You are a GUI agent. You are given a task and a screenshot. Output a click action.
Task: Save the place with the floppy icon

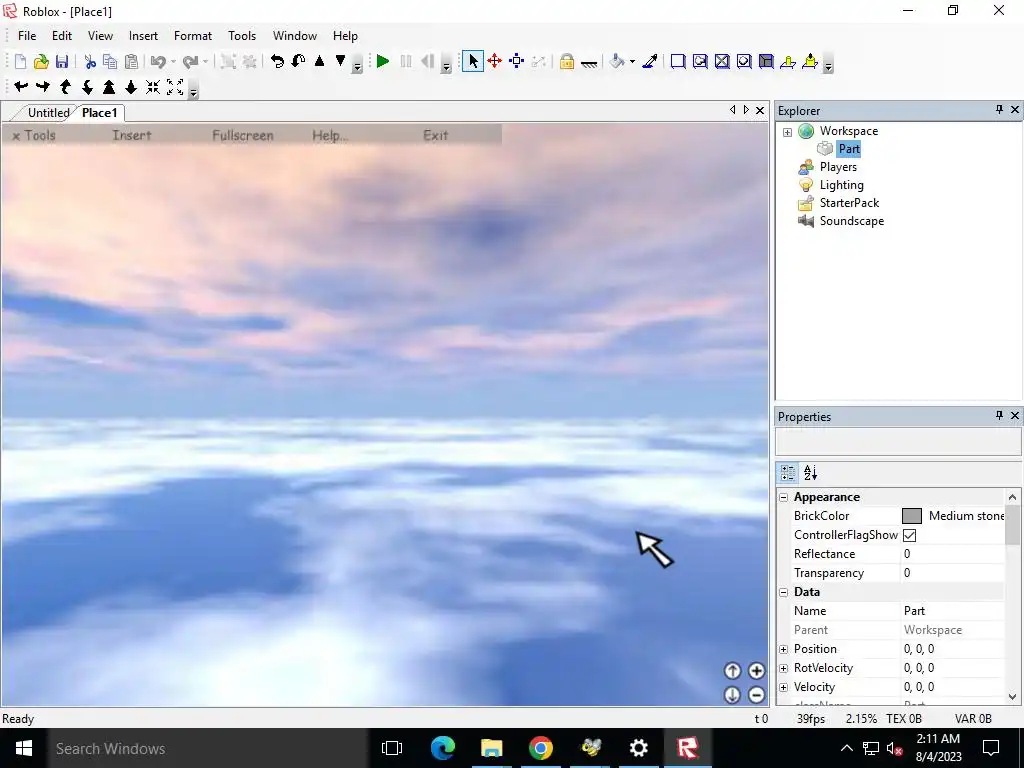point(61,61)
